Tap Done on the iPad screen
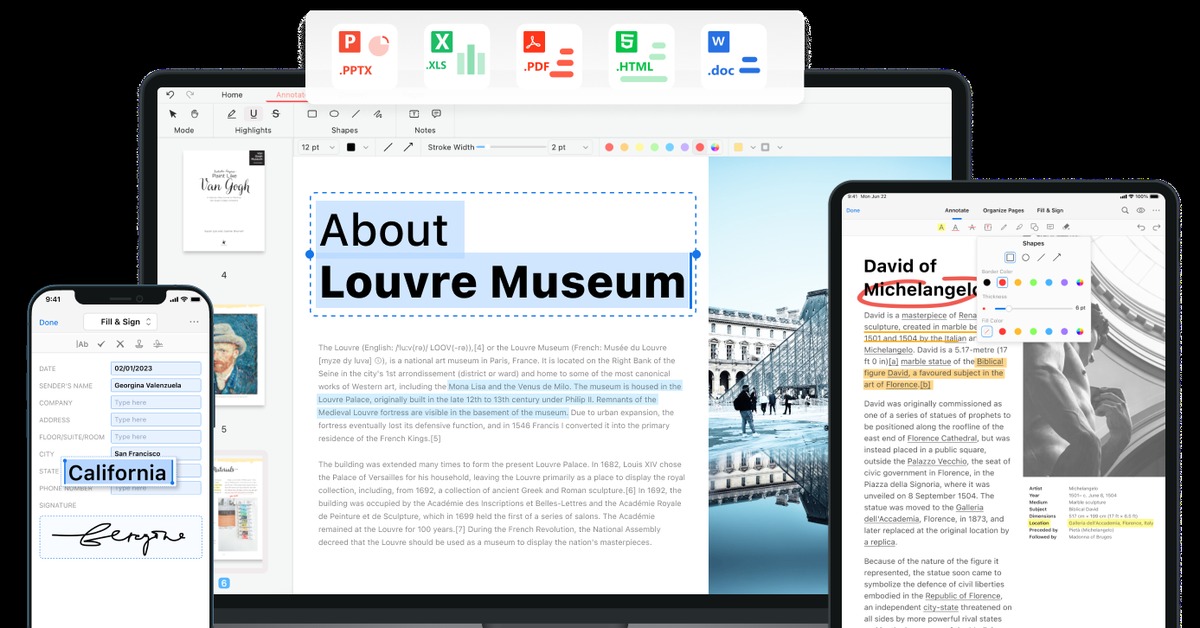Screen dimensions: 1200x628 (x=853, y=210)
